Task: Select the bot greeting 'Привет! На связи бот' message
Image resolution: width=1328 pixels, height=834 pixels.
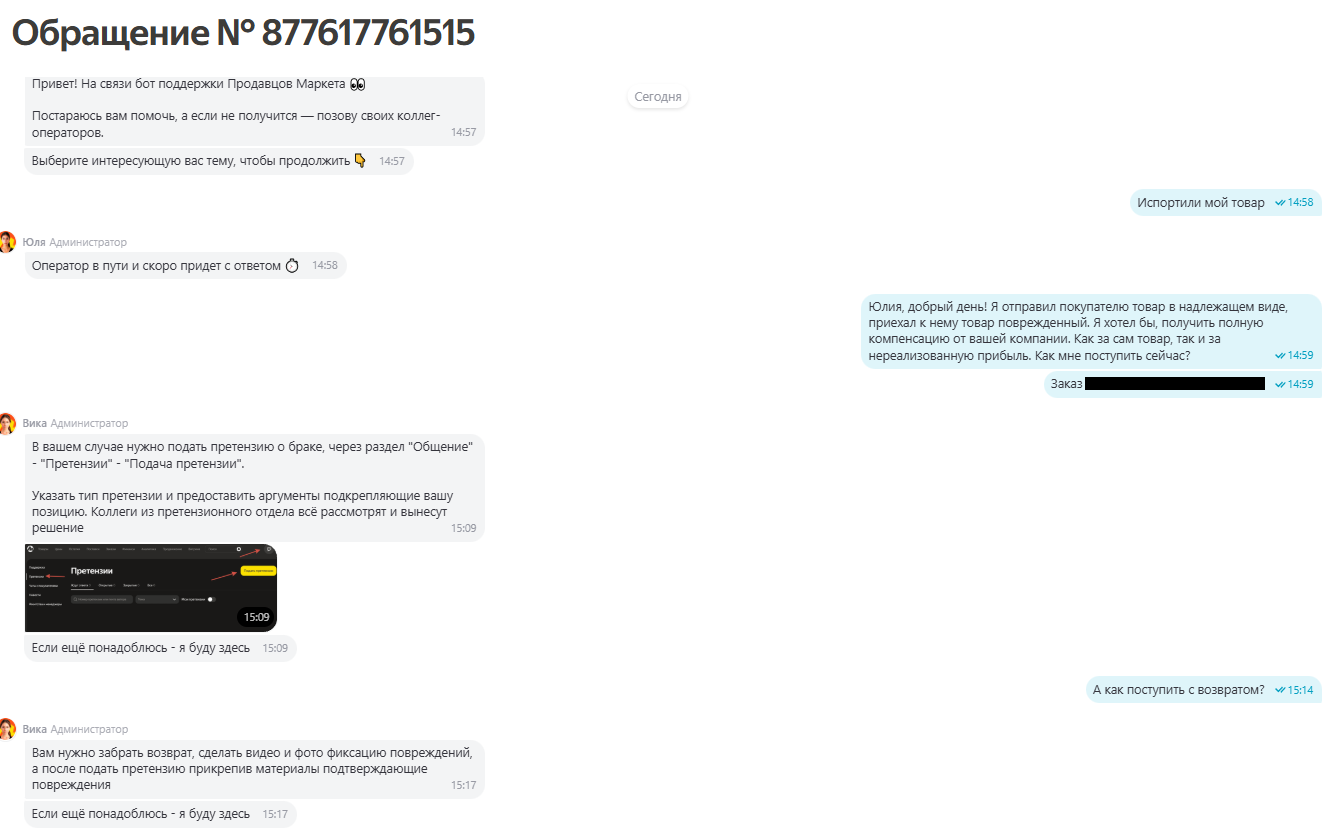Action: (254, 108)
